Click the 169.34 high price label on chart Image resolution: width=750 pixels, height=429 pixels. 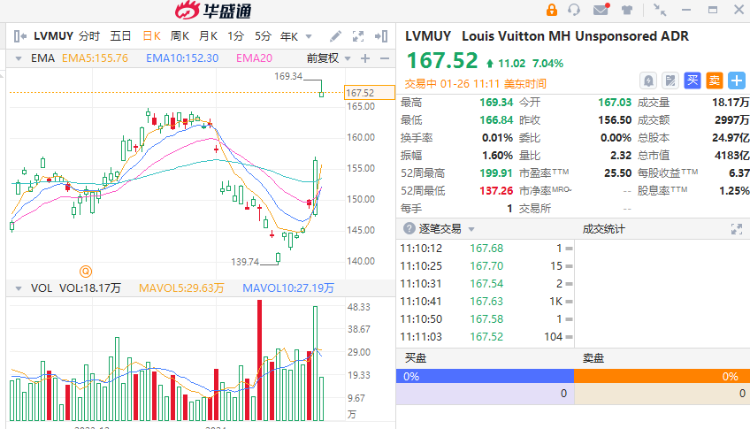click(288, 76)
